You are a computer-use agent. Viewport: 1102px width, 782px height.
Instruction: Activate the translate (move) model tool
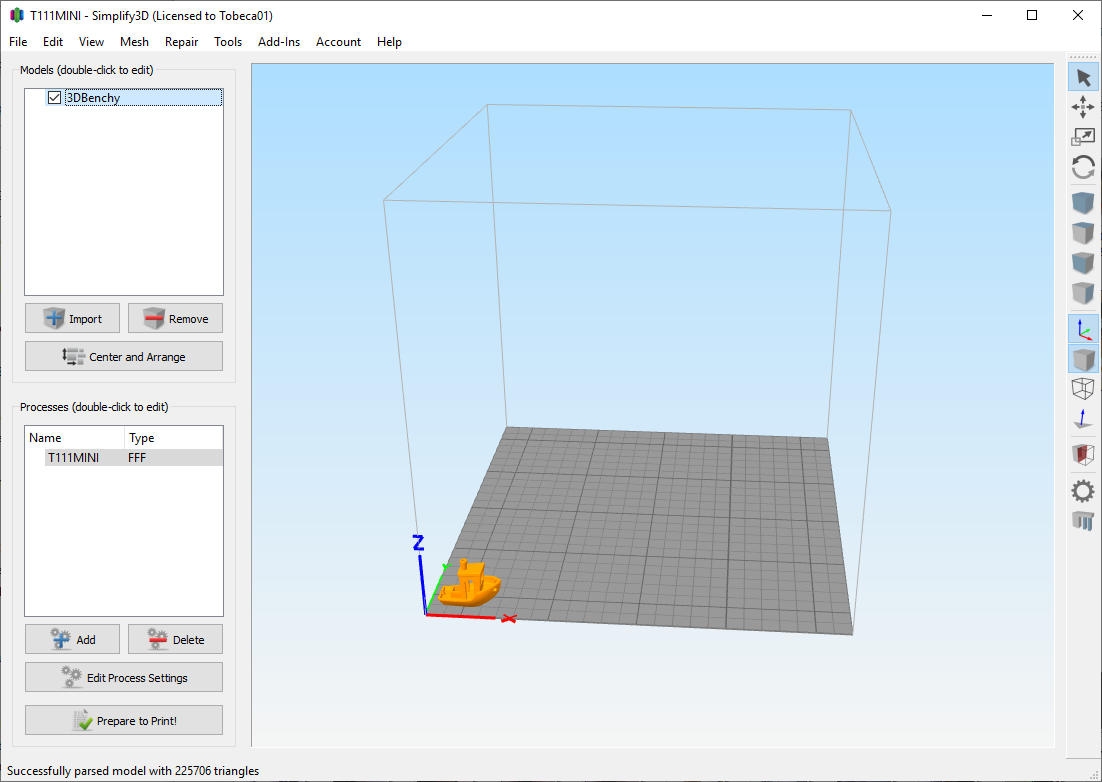click(1083, 107)
